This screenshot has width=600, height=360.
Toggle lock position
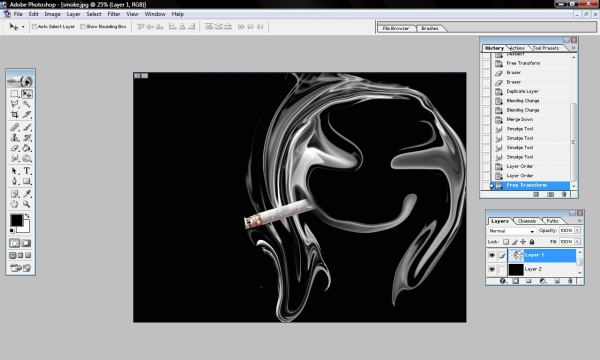pyautogui.click(x=523, y=242)
